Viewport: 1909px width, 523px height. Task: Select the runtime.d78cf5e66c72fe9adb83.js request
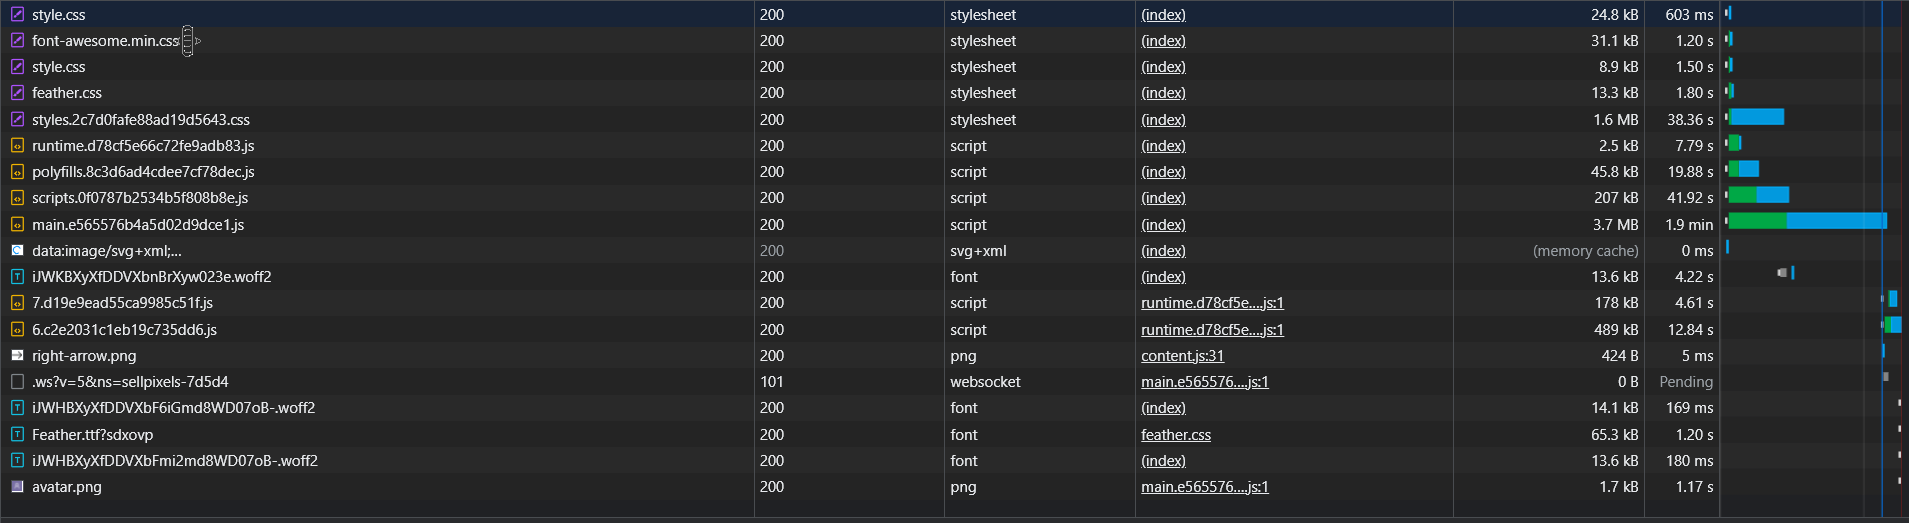point(143,146)
